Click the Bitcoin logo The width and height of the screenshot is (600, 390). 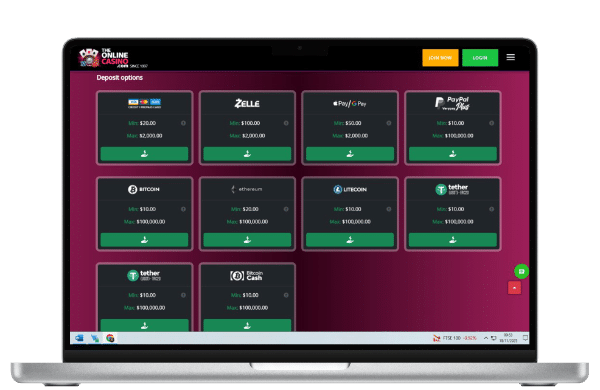[144, 189]
